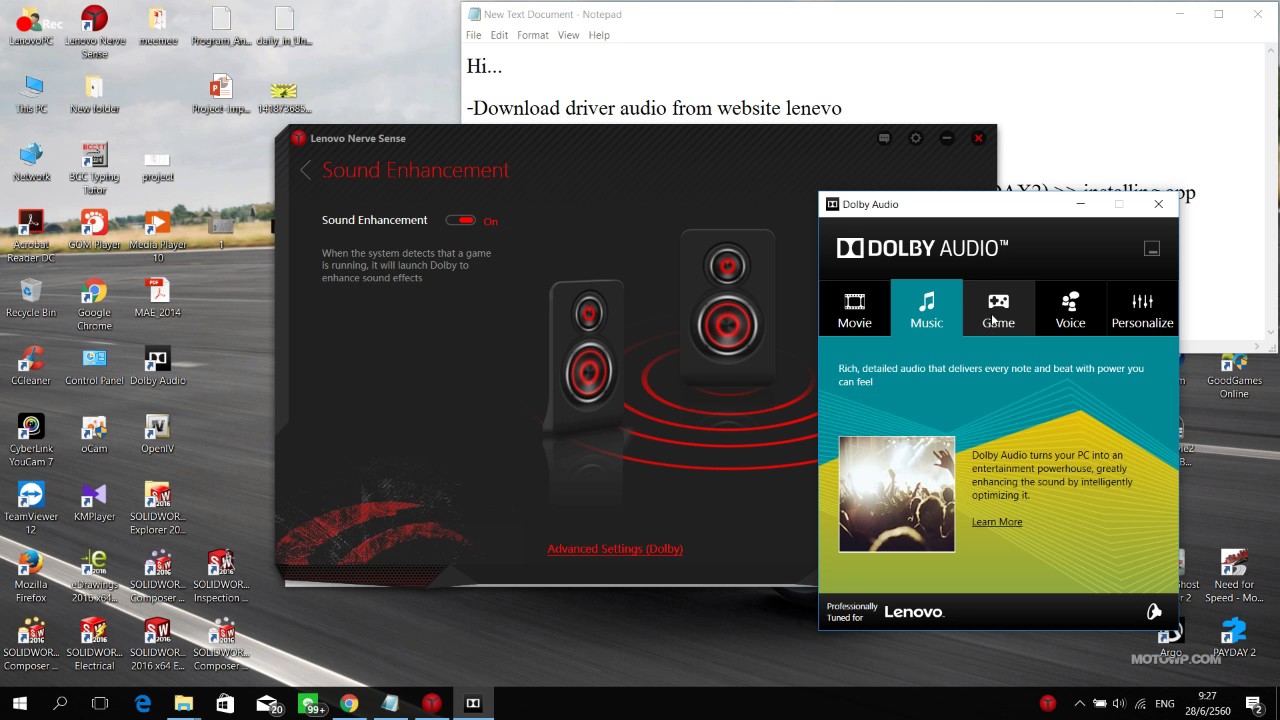This screenshot has width=1280, height=720.
Task: Open File Explorer from taskbar
Action: (x=184, y=704)
